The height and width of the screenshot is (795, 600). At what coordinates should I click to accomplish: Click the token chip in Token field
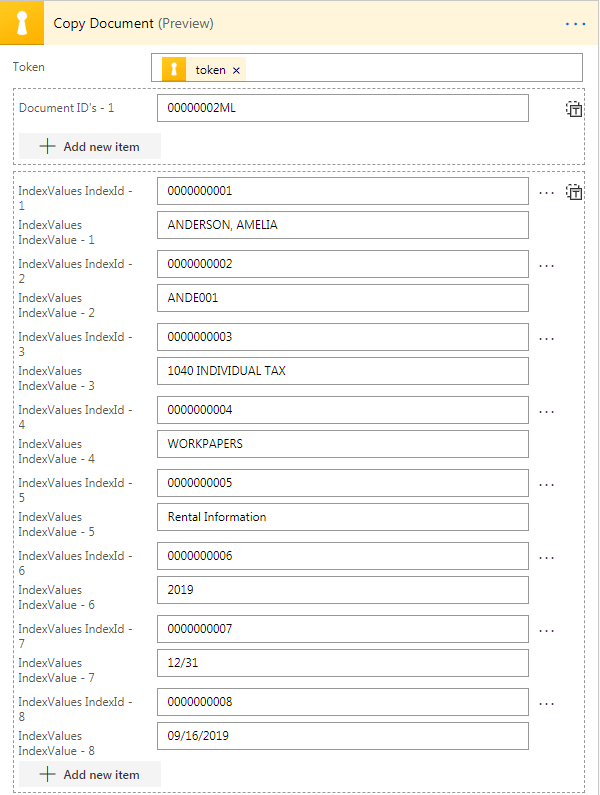coord(208,70)
